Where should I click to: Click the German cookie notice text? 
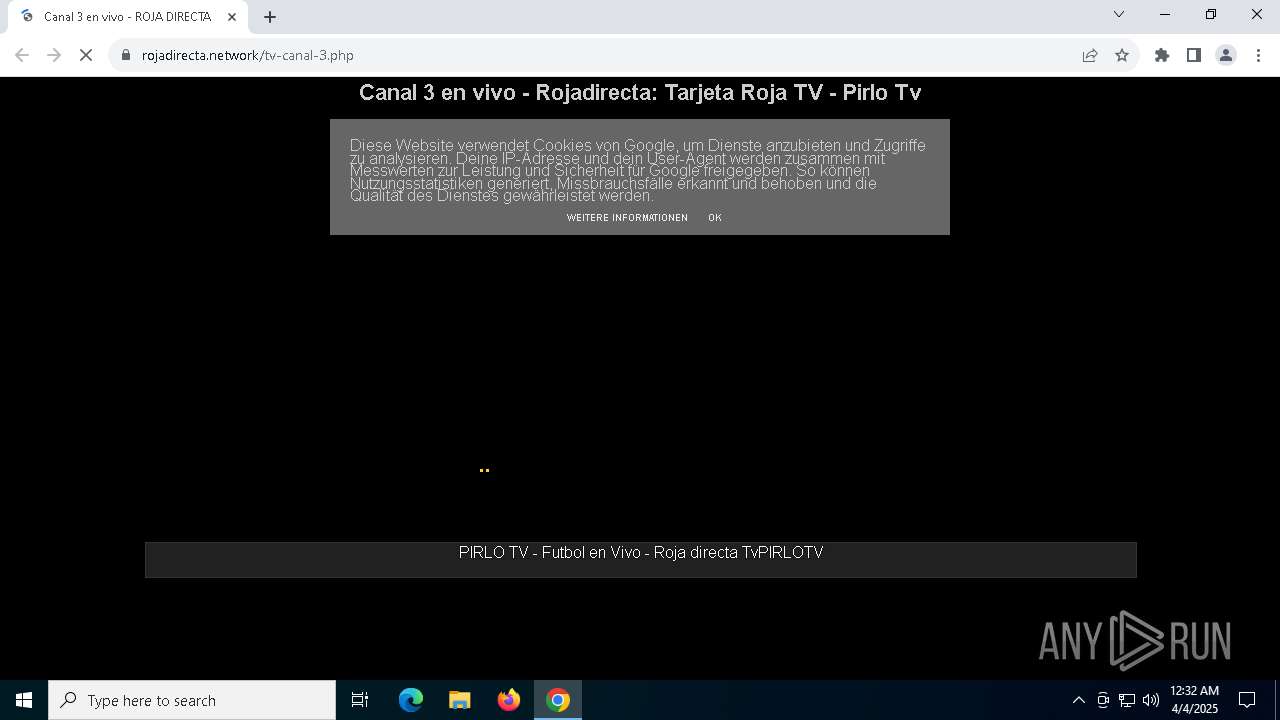(x=638, y=170)
